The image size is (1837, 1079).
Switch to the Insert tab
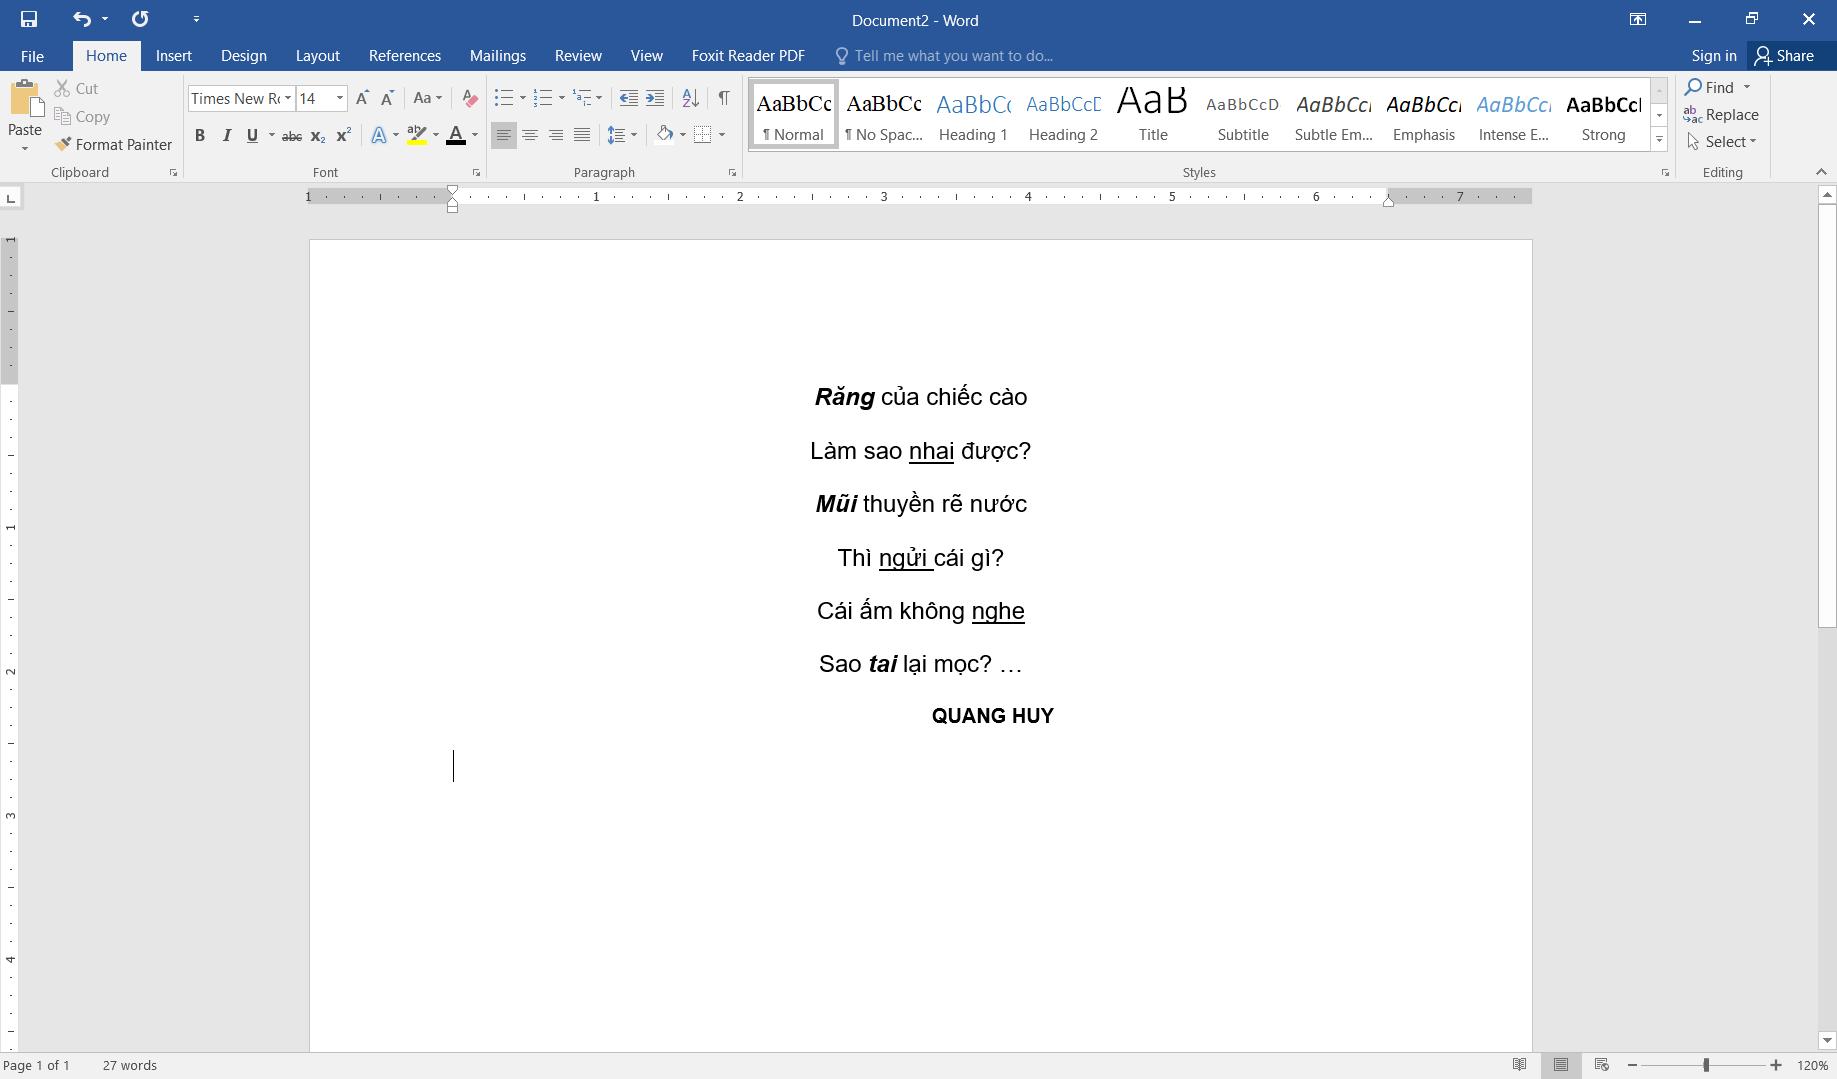pyautogui.click(x=174, y=56)
